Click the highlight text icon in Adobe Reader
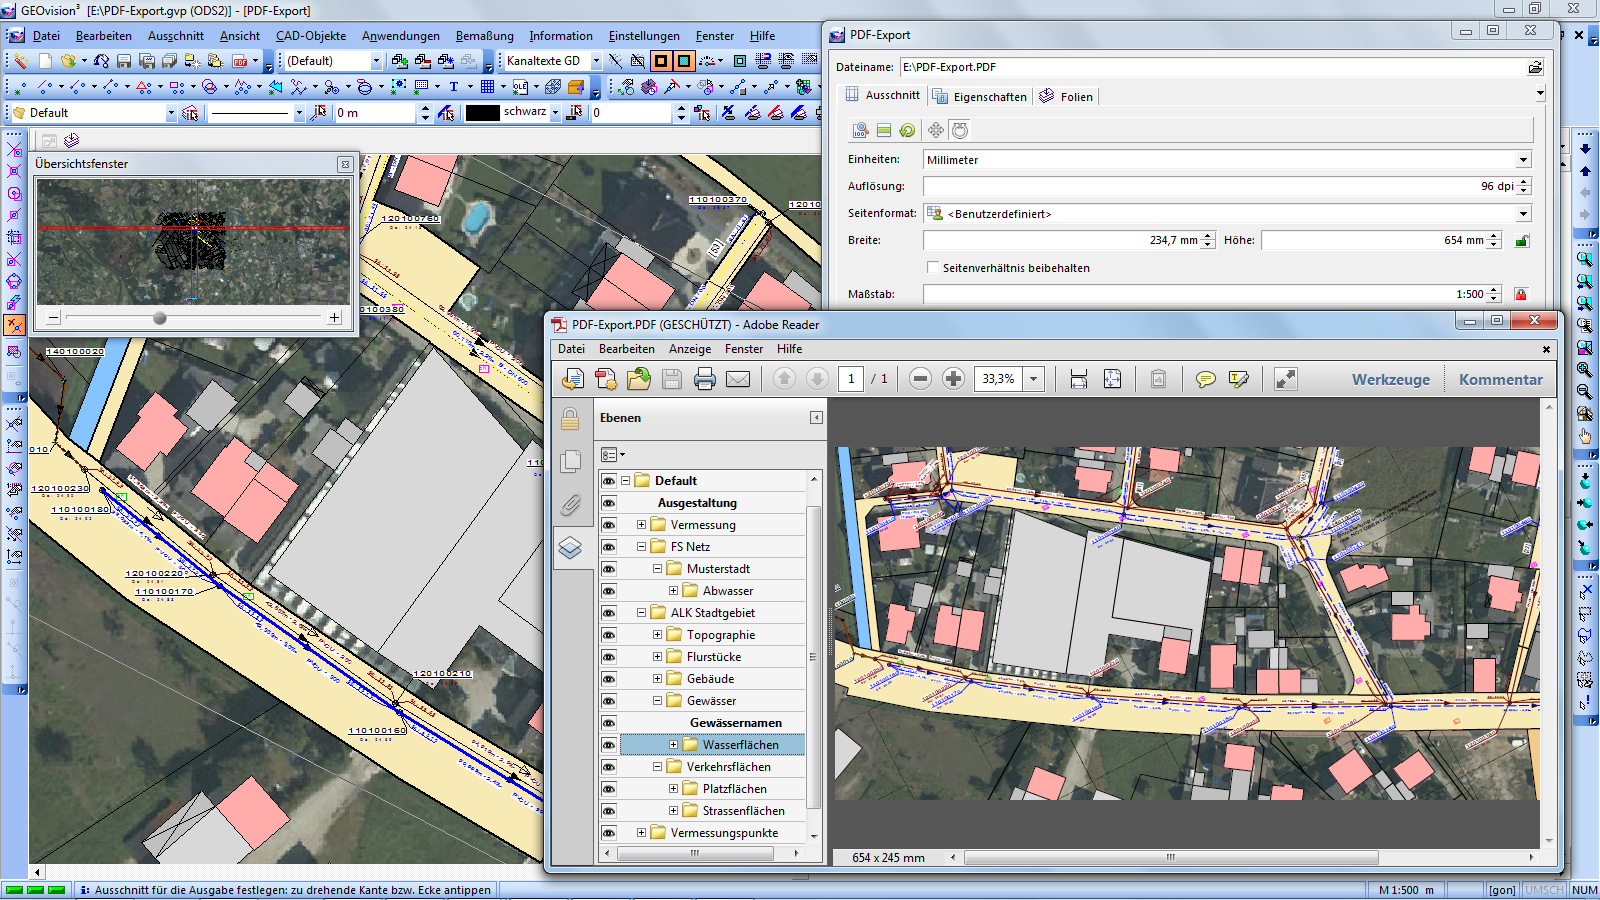 pyautogui.click(x=1238, y=379)
